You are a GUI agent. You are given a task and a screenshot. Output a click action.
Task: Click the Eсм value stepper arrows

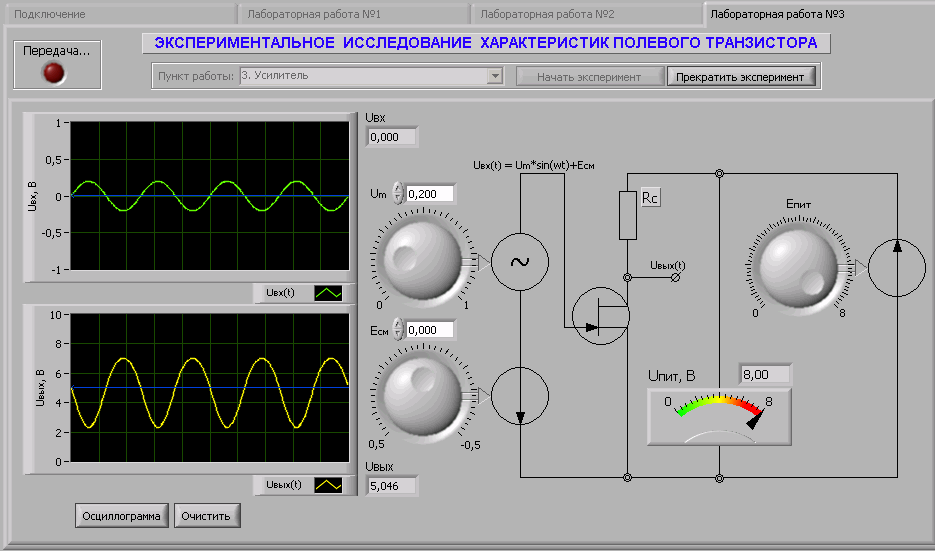click(x=398, y=329)
